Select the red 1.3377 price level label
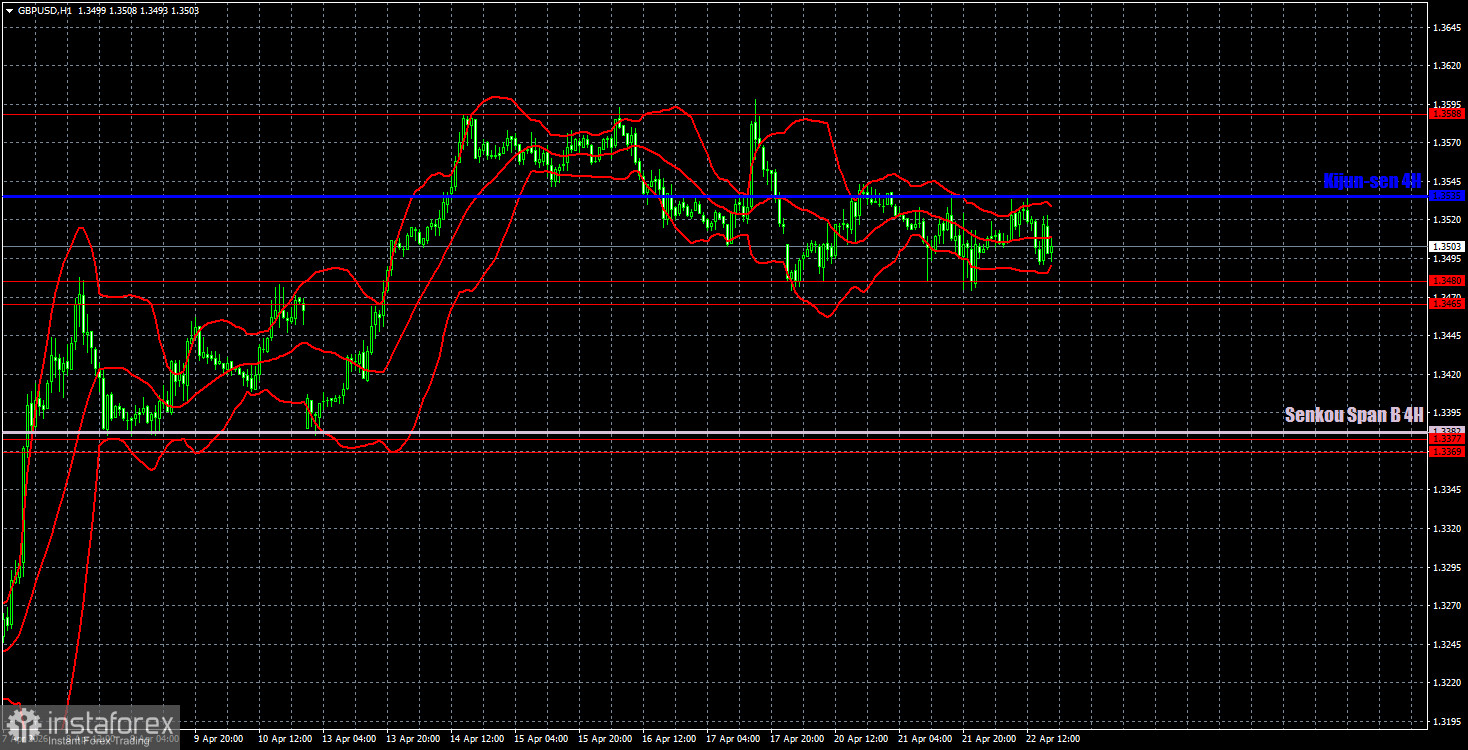 point(1447,439)
